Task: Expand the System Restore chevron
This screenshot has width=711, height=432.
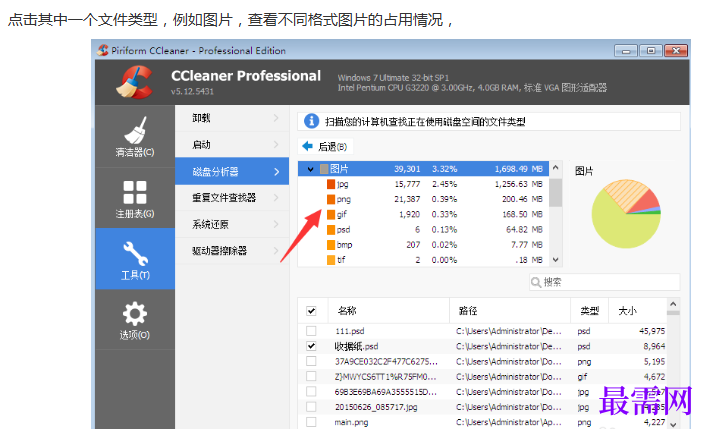Action: [276, 224]
